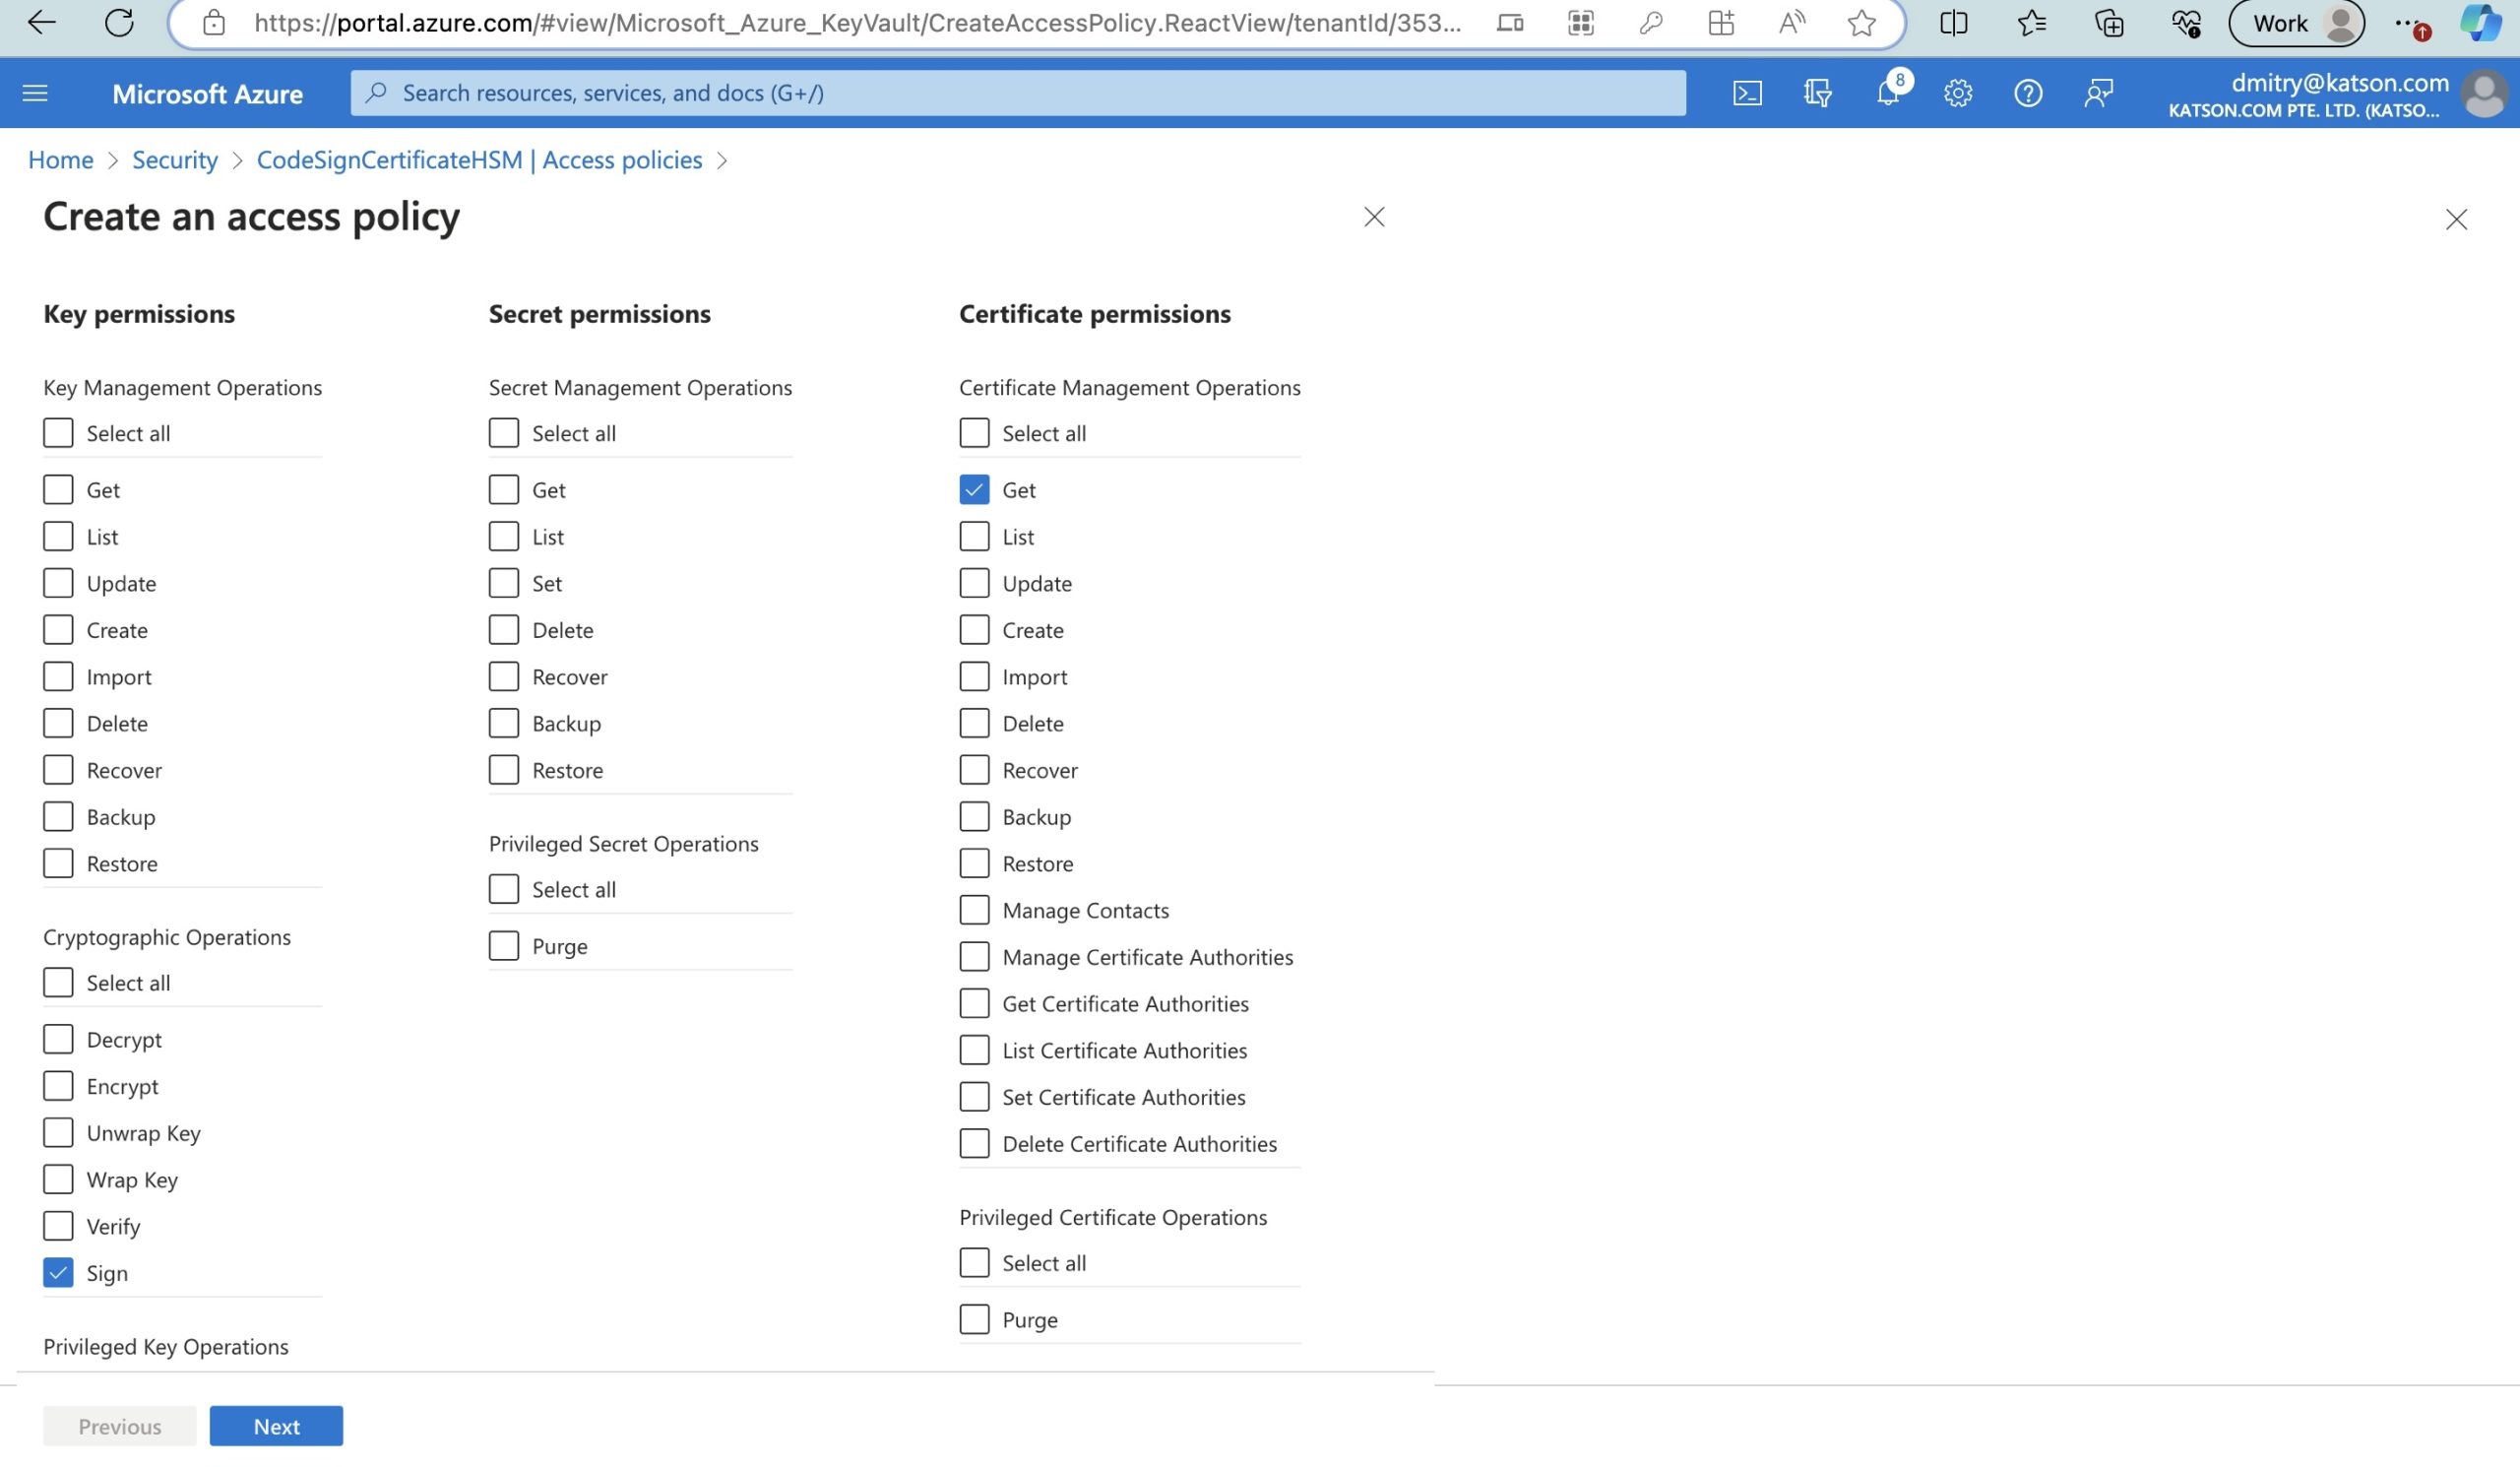2520x1467 pixels.
Task: Open CodeSignCertificateHSM Access policies breadcrumb
Action: (479, 160)
